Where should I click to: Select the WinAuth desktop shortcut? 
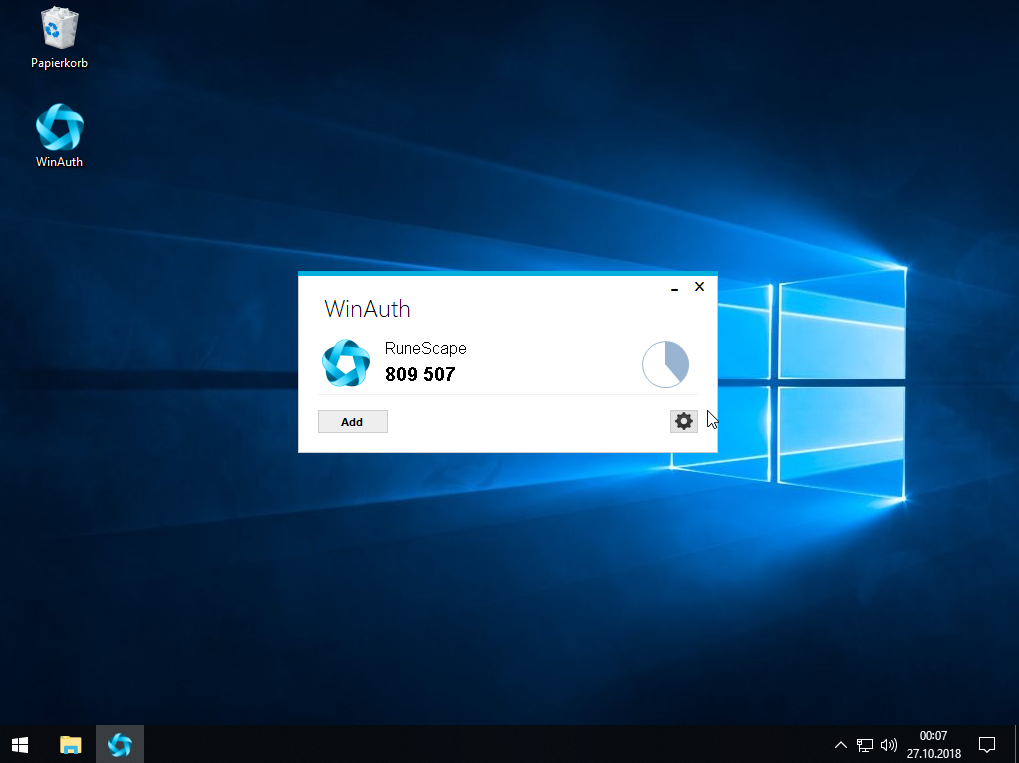pos(59,128)
